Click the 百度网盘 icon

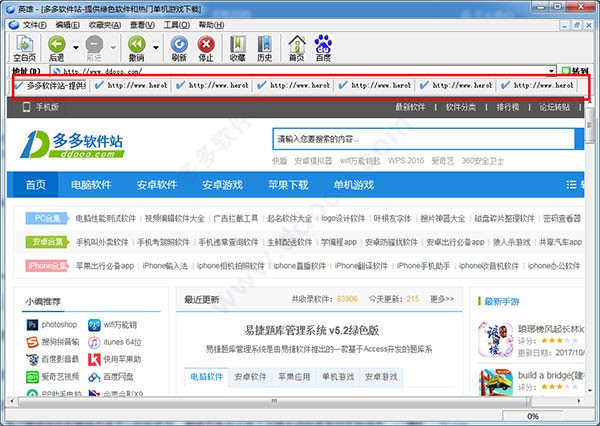point(94,377)
